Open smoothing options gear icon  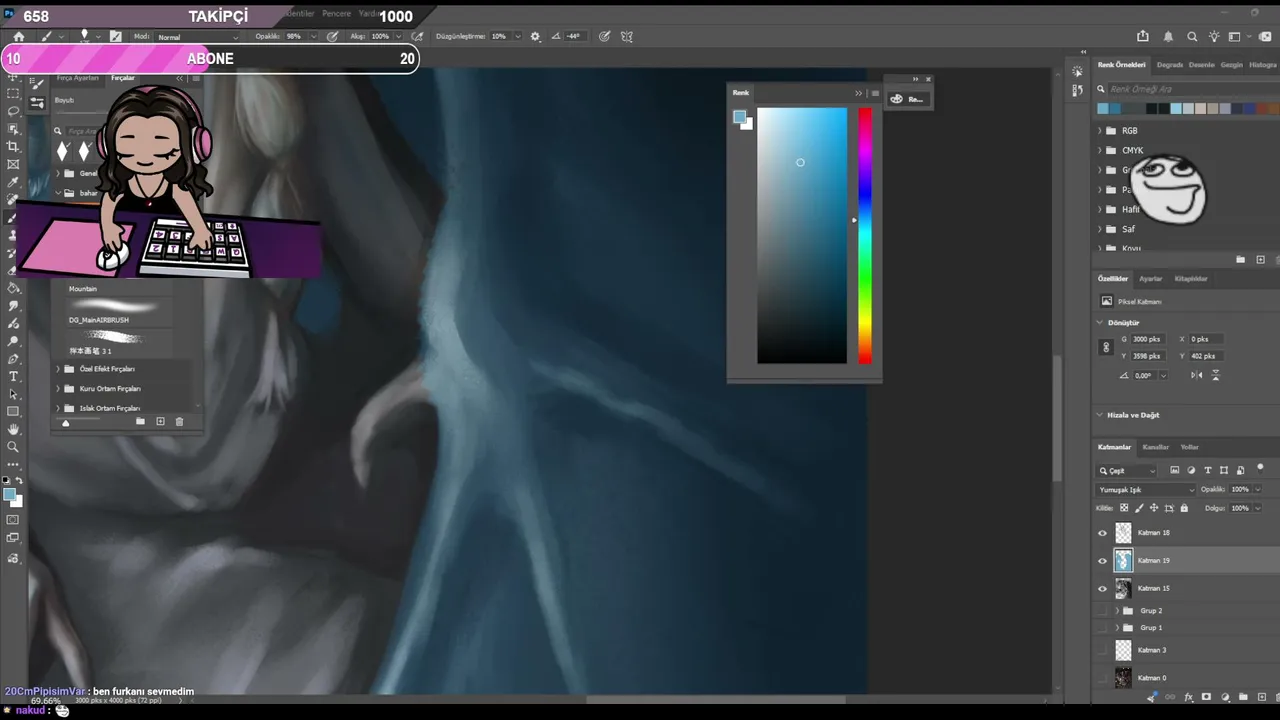(x=535, y=36)
